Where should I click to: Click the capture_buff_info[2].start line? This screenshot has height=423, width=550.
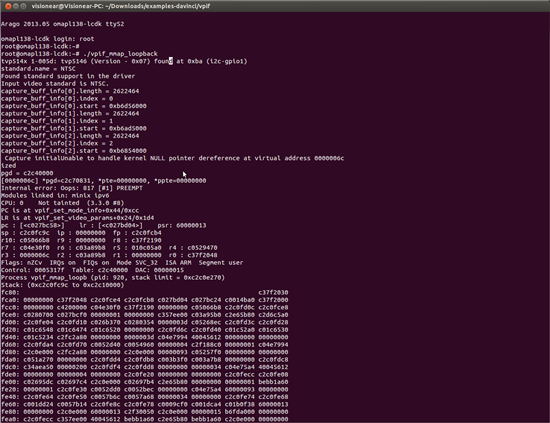pos(74,151)
